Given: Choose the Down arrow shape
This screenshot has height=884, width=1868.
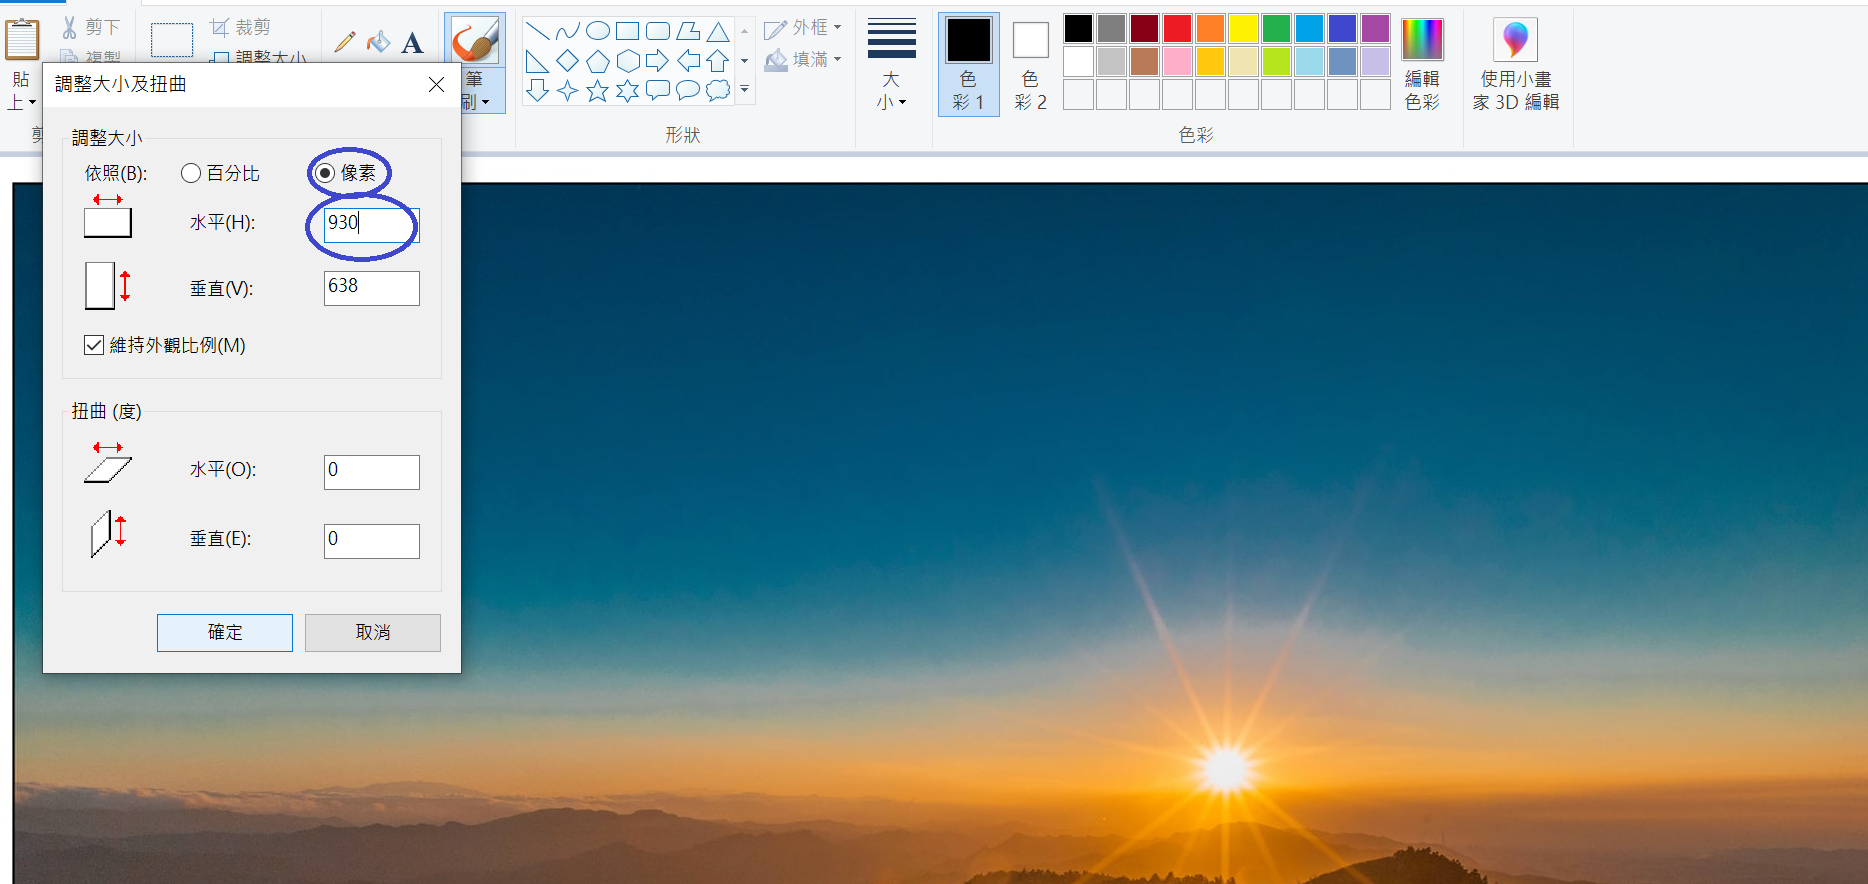Looking at the screenshot, I should click(x=537, y=91).
